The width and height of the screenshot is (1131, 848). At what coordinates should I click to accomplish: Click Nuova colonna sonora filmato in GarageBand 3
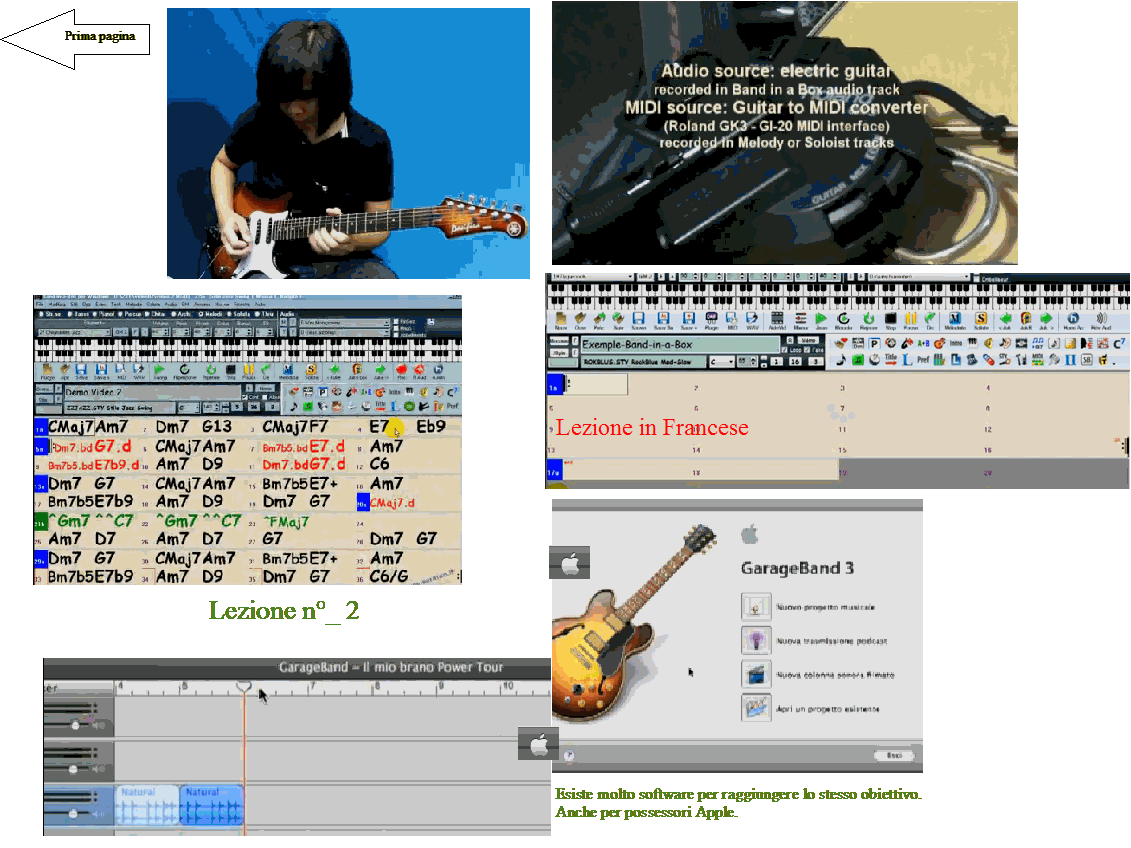tap(818, 675)
